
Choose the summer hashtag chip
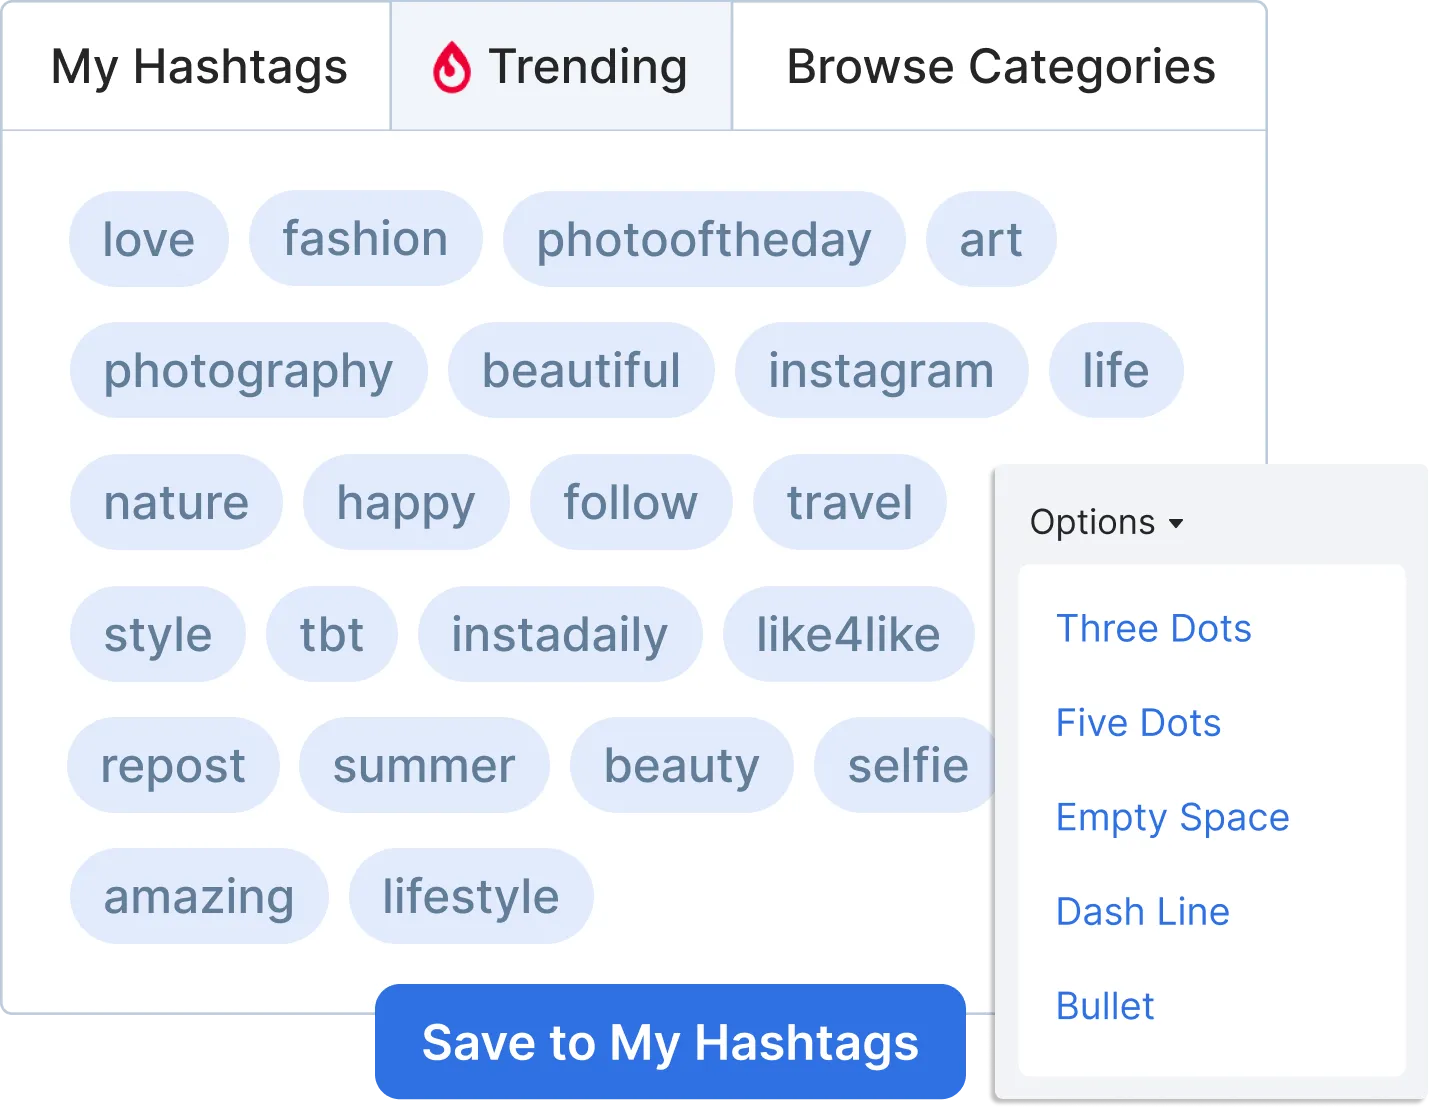424,765
